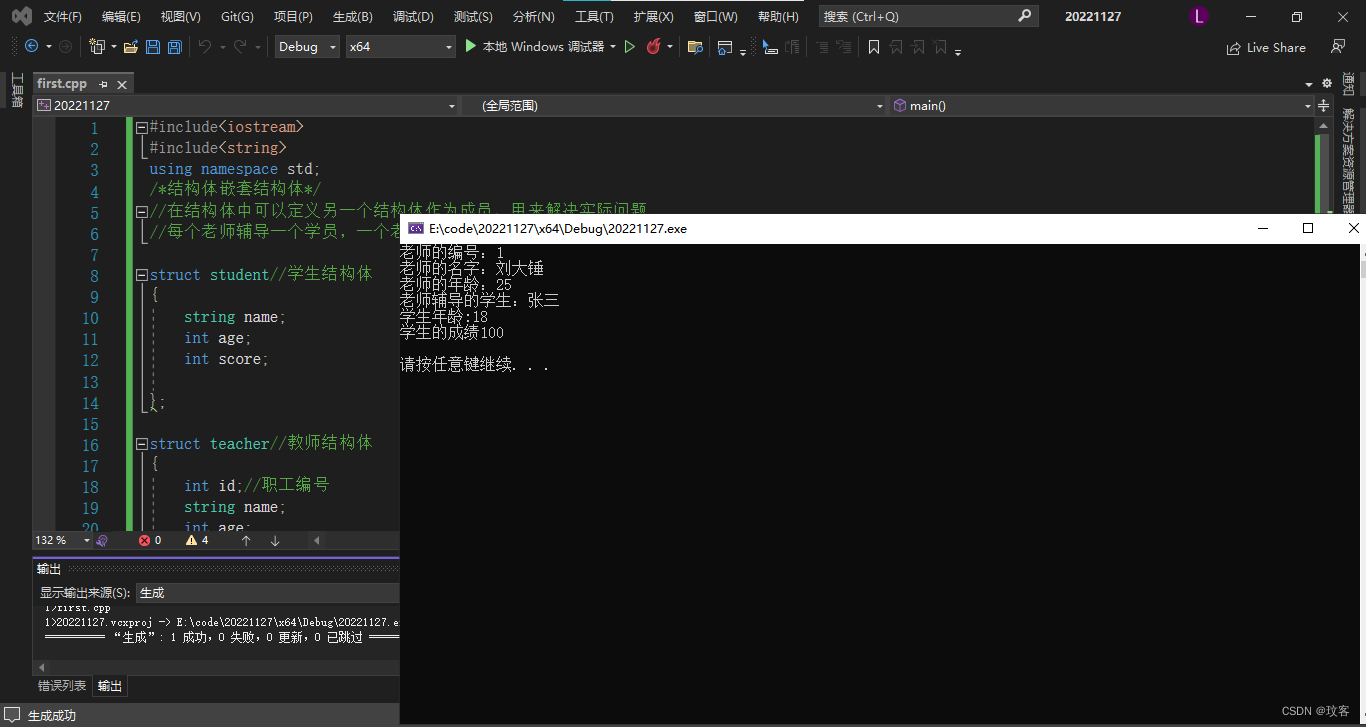This screenshot has width=1366, height=727.
Task: Open the active documents list arrow
Action: [1309, 84]
